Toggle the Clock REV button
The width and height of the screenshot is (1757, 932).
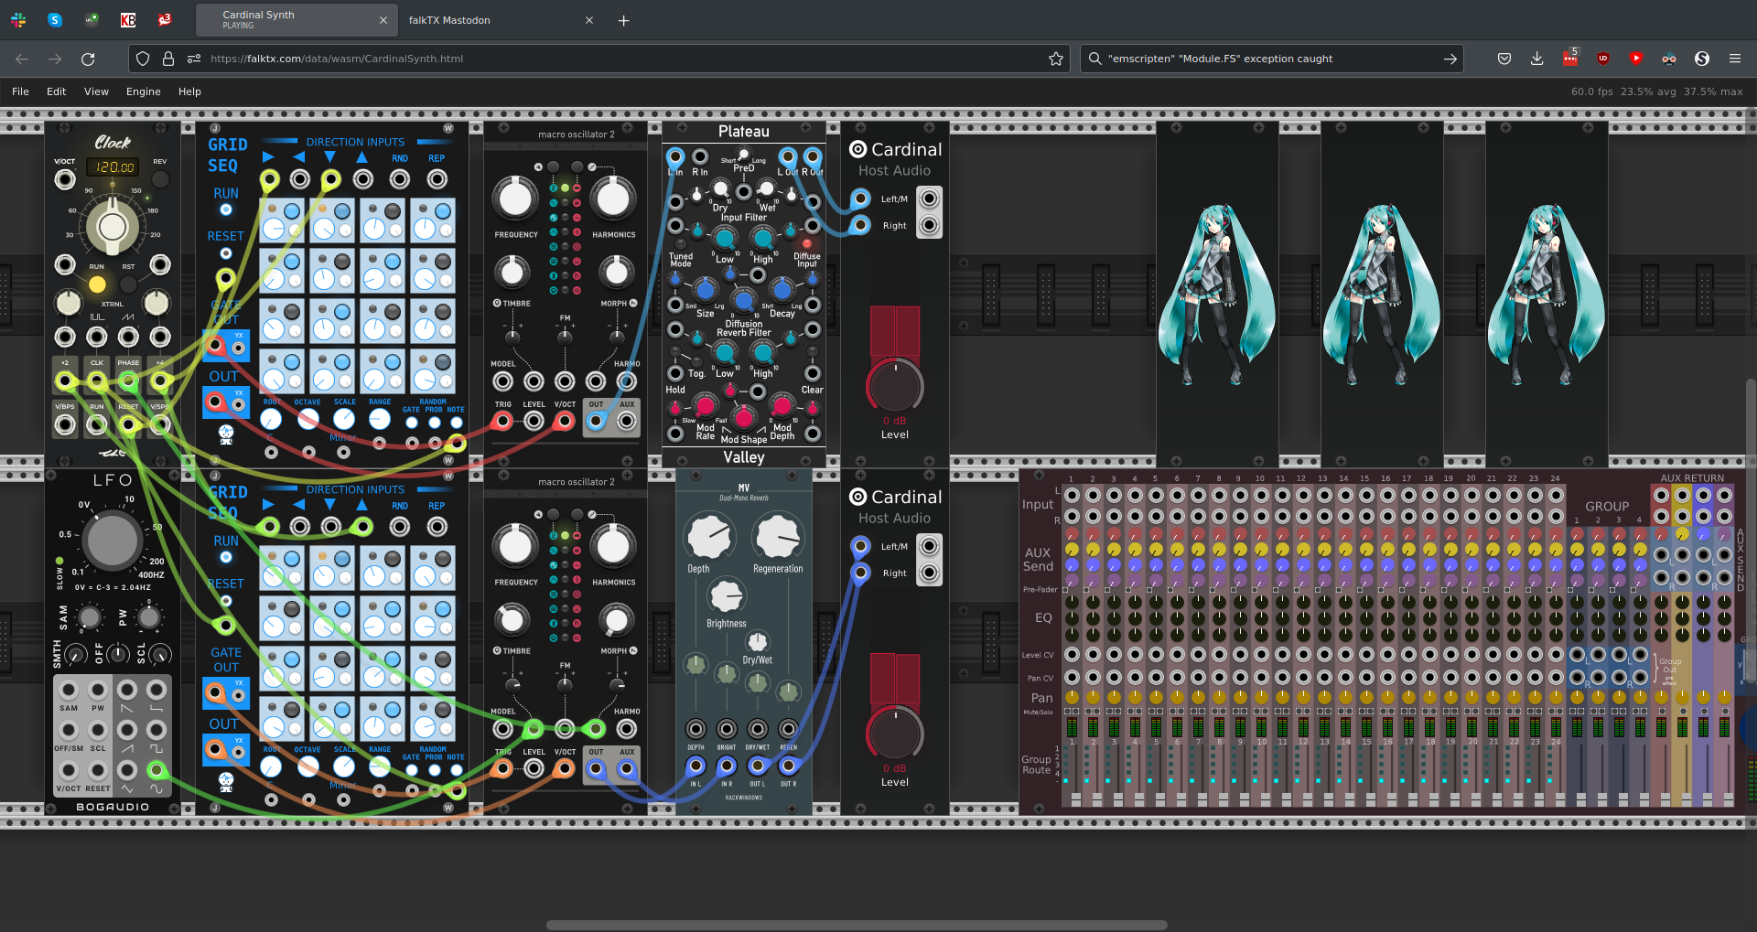pos(160,180)
